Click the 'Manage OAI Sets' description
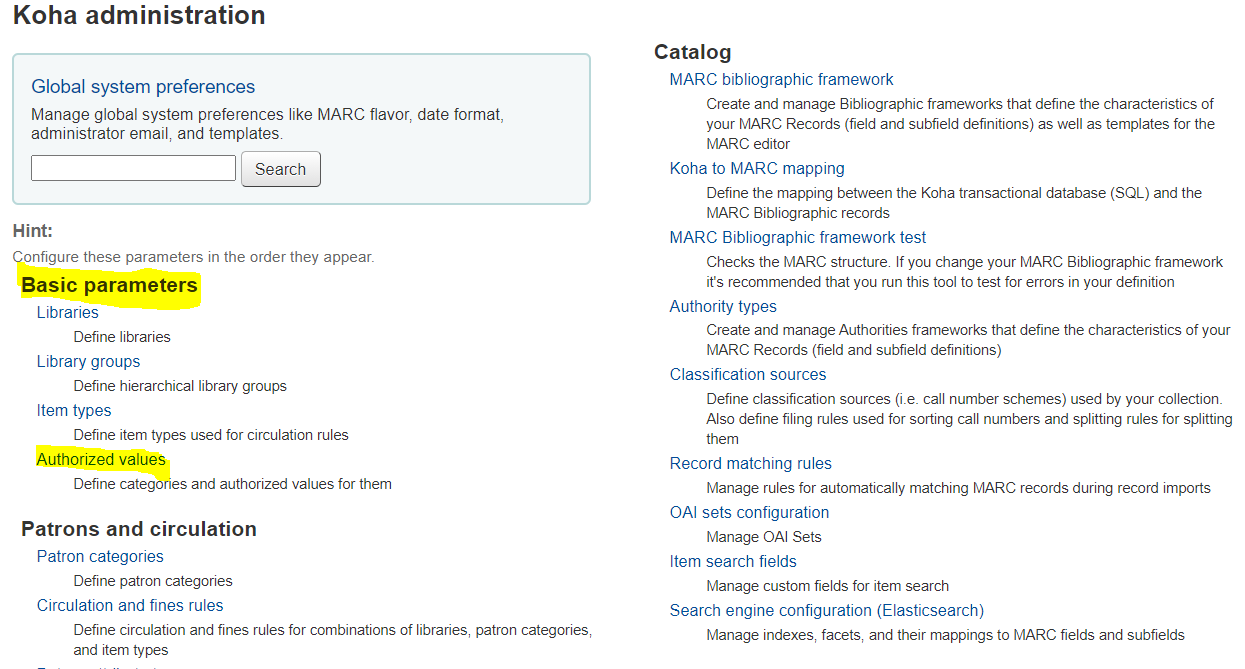Screen dimensions: 1245x669 pos(764,537)
